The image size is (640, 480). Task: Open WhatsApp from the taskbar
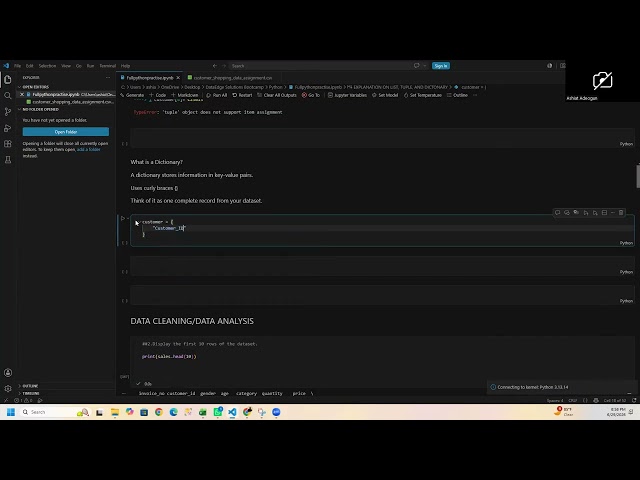coord(218,412)
